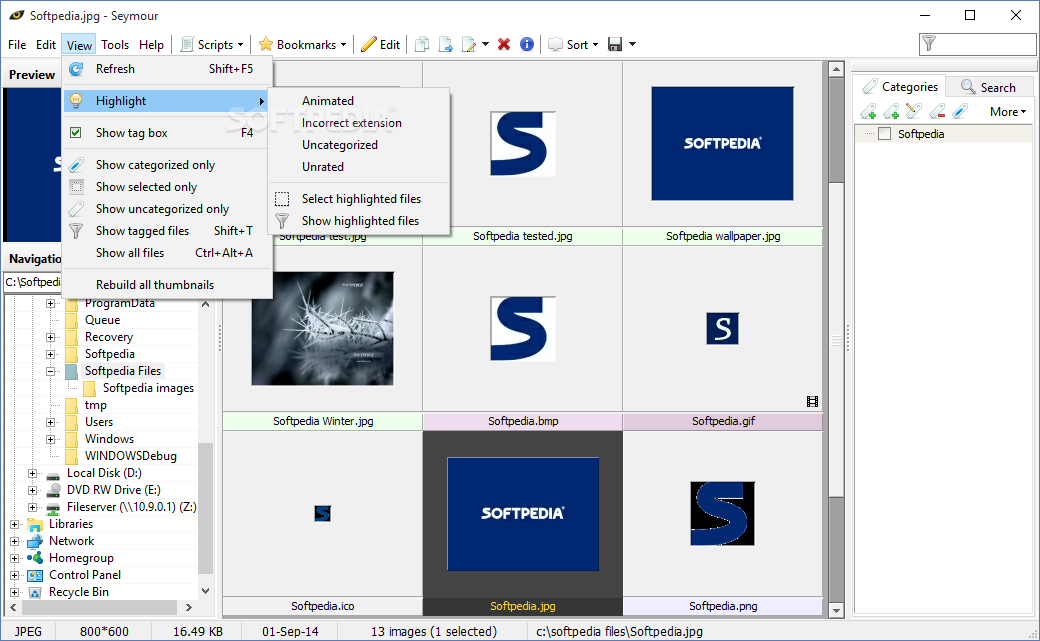
Task: Open the Scripts dropdown
Action: click(x=213, y=44)
